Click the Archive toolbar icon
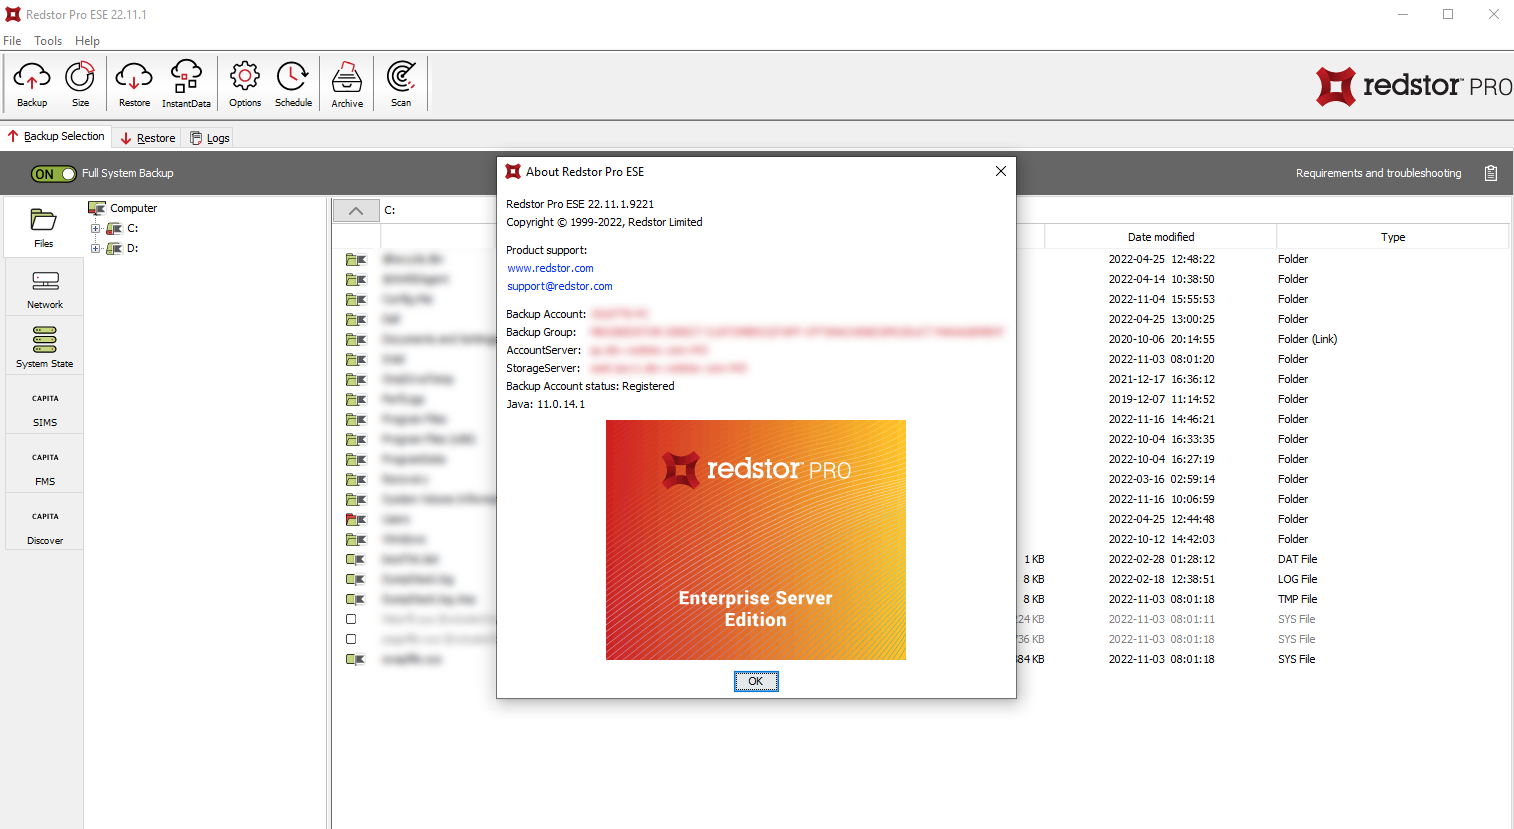The height and width of the screenshot is (829, 1514). pos(347,83)
